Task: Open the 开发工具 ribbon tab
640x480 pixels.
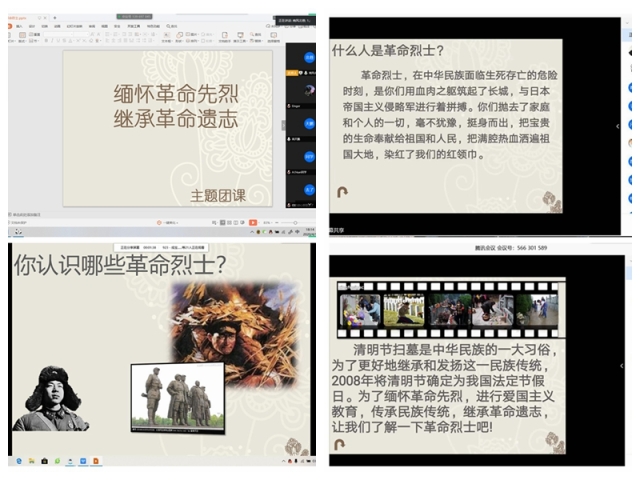Action: click(134, 26)
